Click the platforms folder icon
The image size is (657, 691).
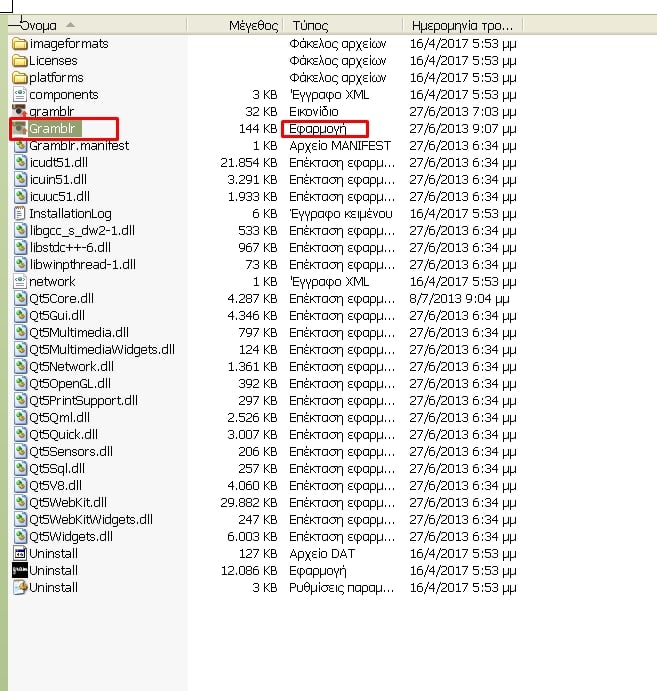[x=20, y=78]
